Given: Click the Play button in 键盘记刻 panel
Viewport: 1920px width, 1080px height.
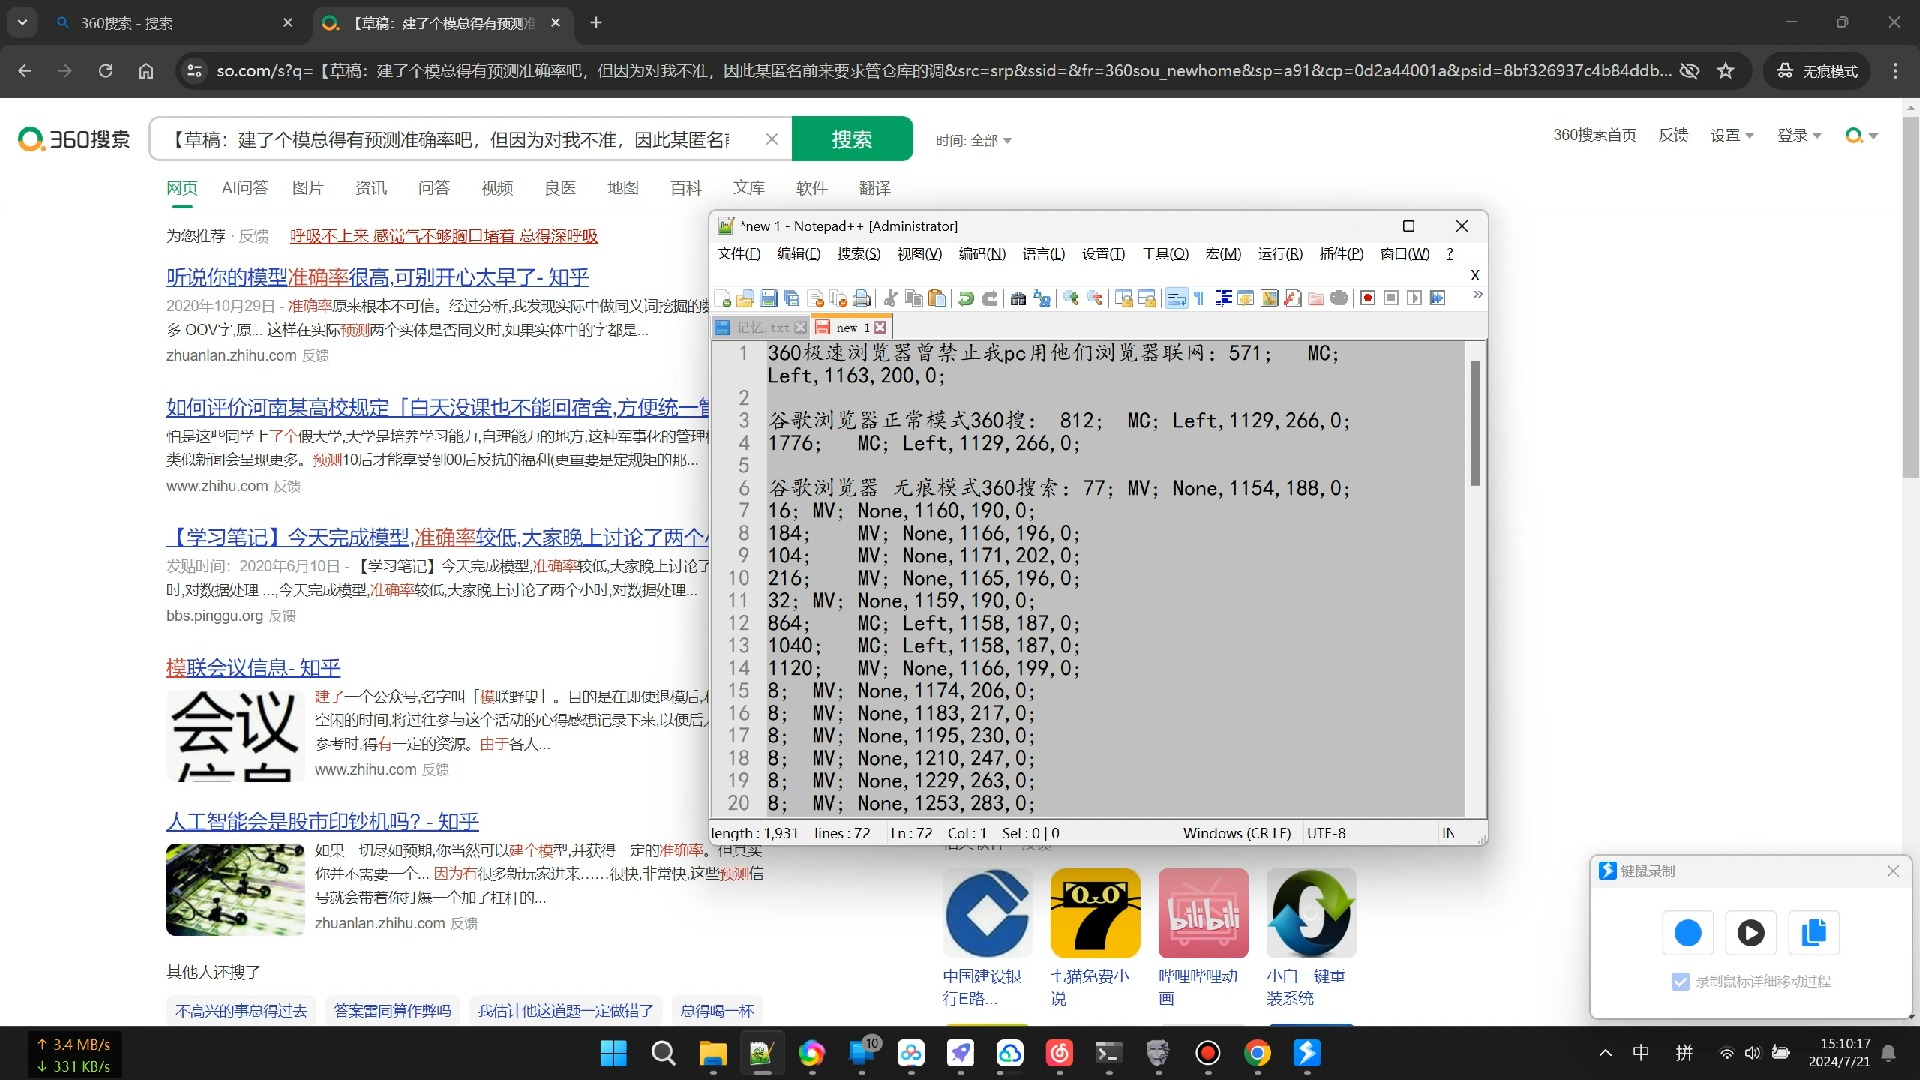Looking at the screenshot, I should (1751, 934).
